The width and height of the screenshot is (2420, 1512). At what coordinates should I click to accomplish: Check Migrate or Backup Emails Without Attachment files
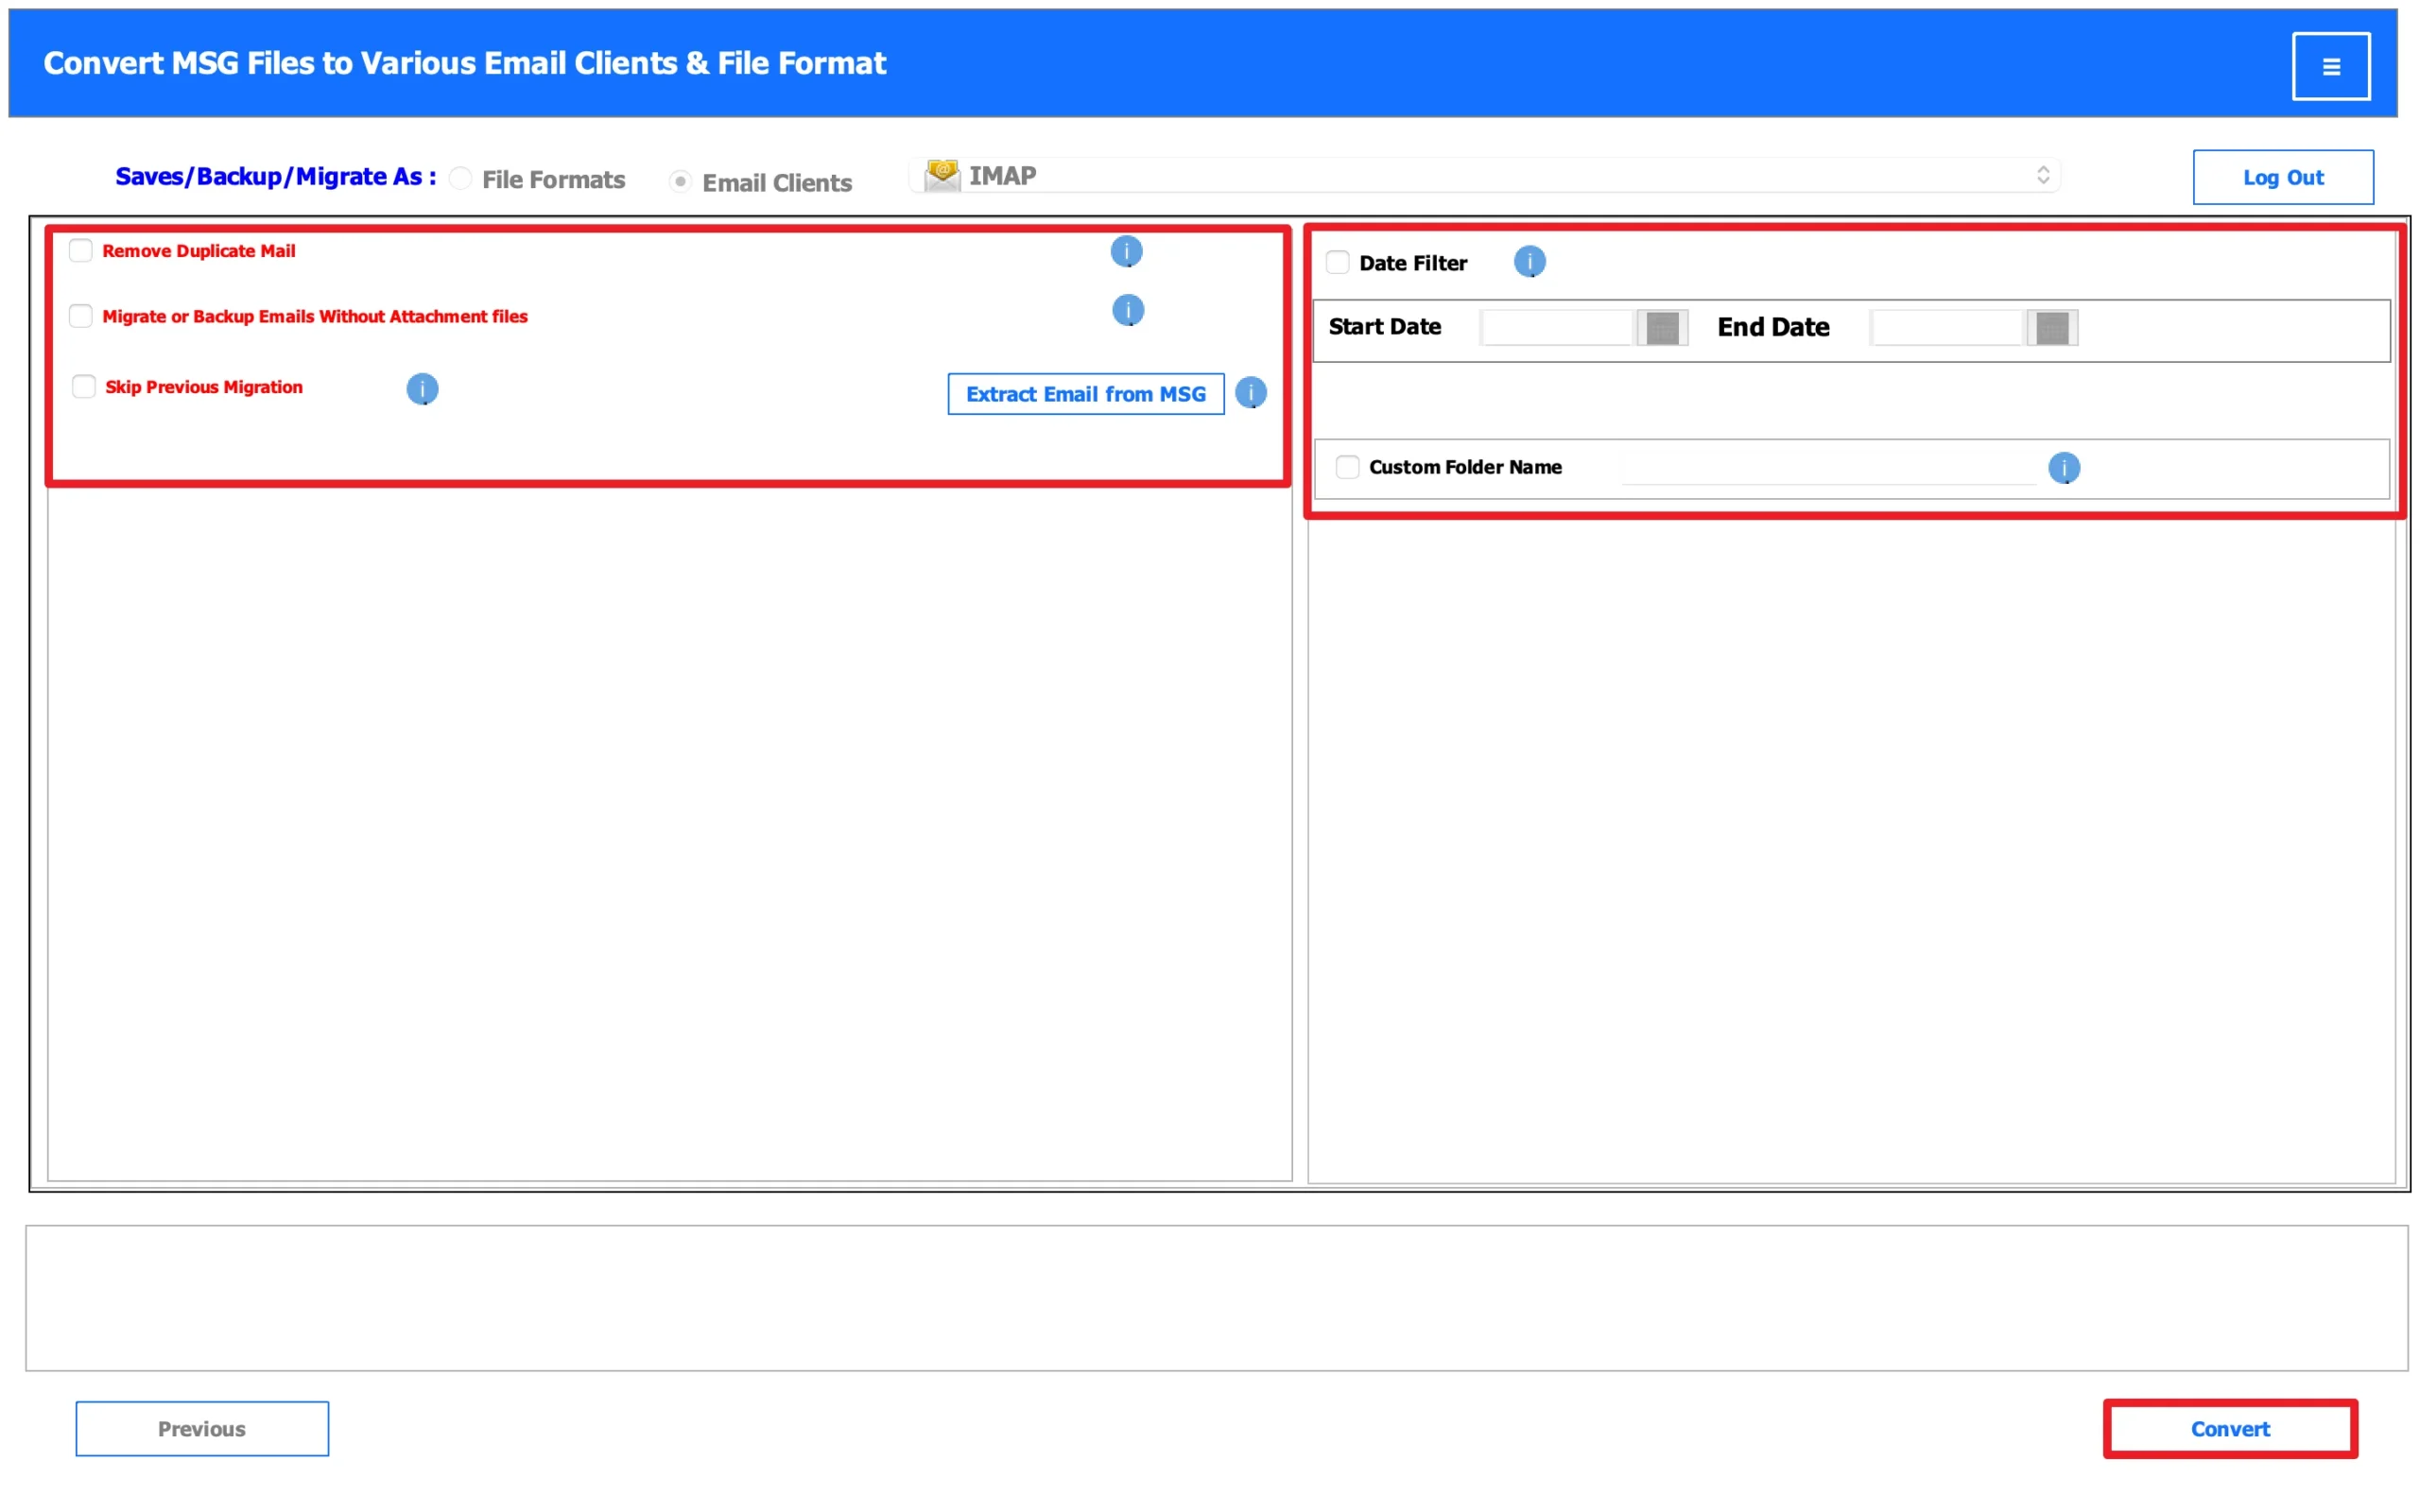pyautogui.click(x=81, y=316)
